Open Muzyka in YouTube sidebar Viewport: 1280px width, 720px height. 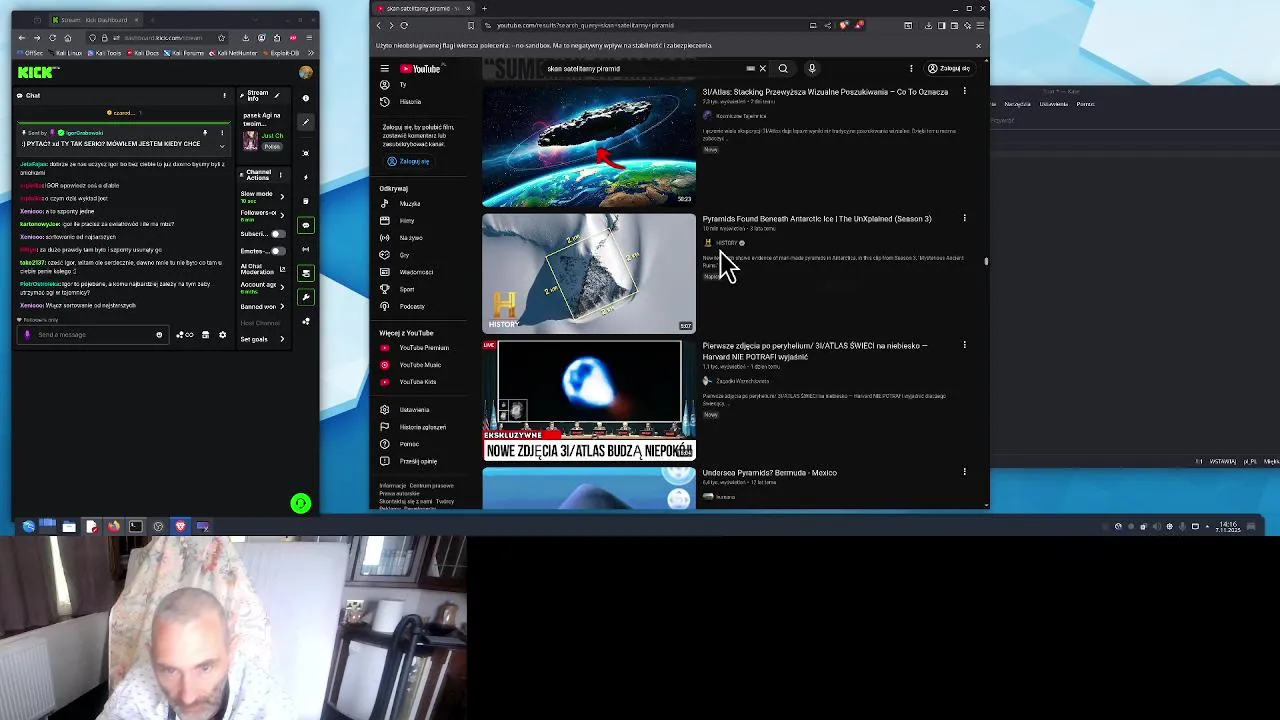410,204
